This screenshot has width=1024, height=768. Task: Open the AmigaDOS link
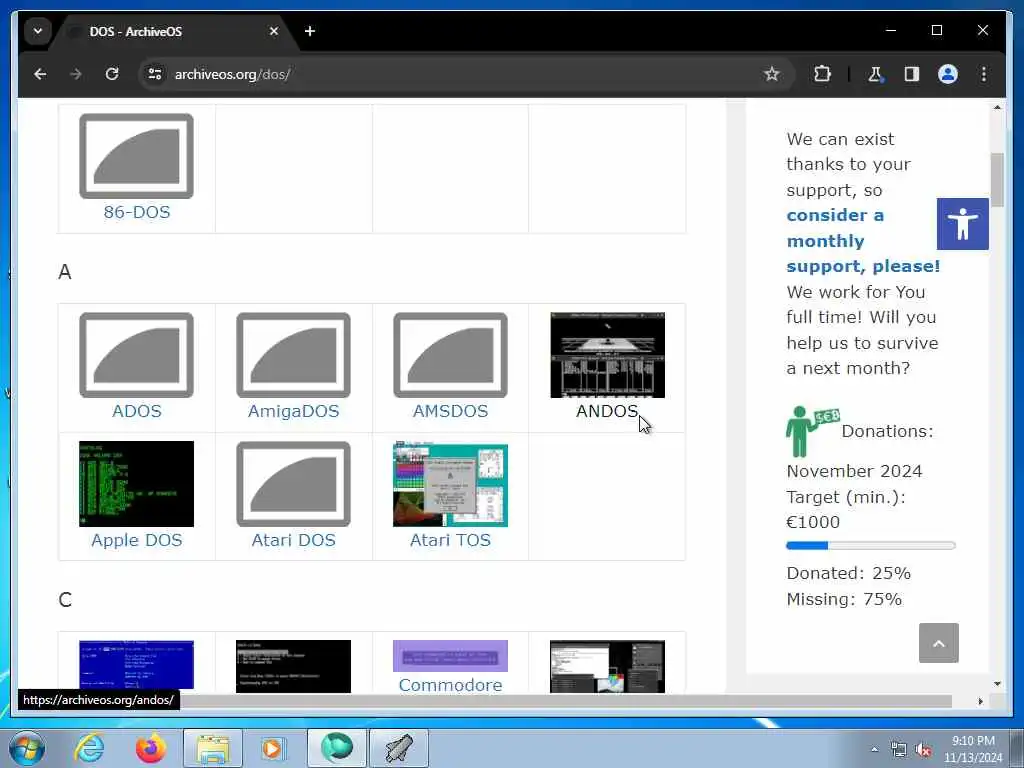coord(293,411)
